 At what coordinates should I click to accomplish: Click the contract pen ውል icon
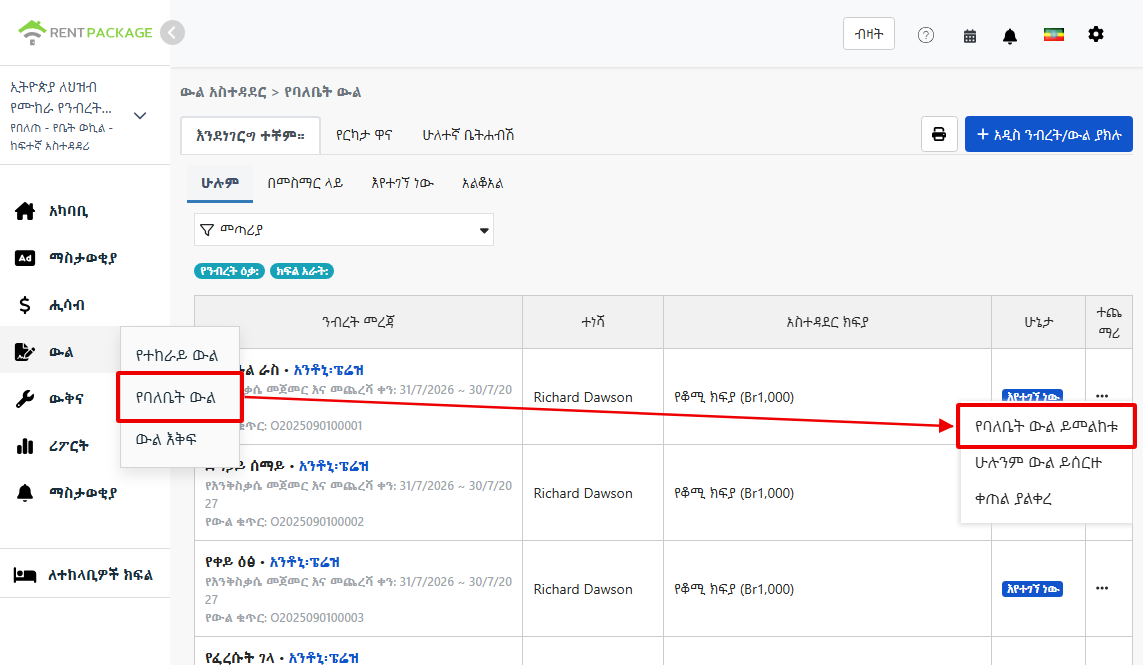pos(25,352)
